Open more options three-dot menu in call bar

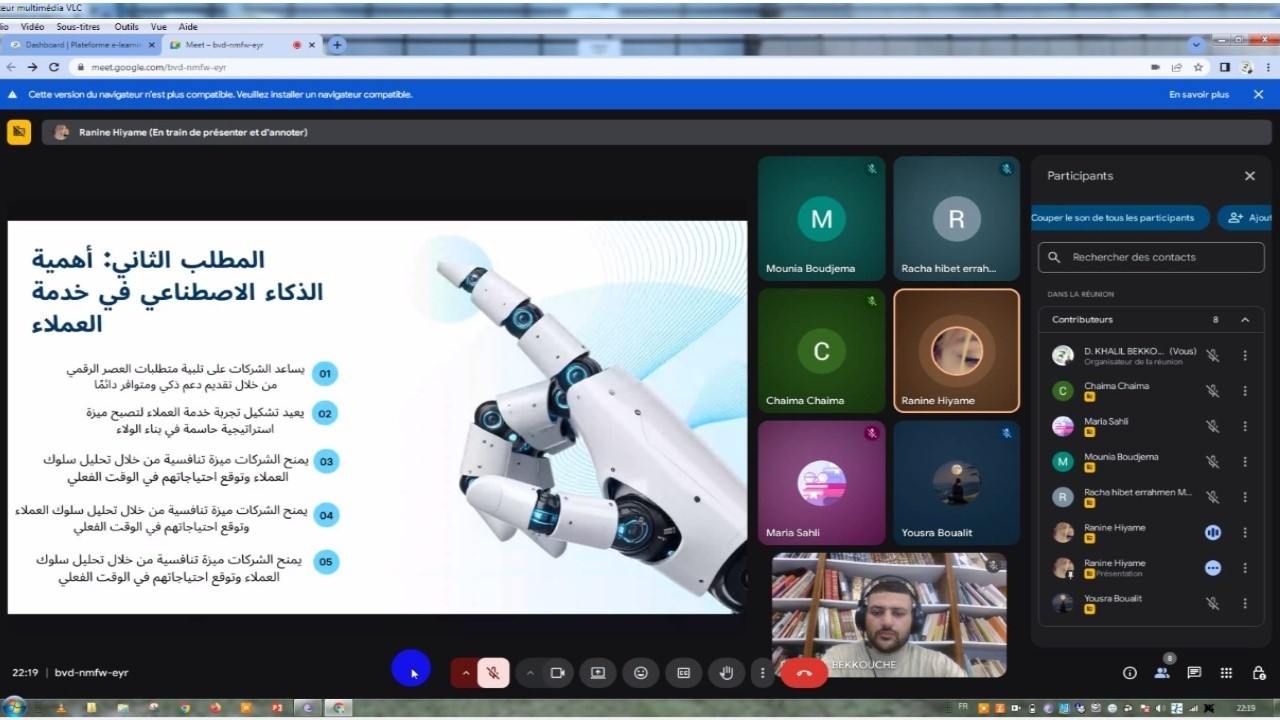[762, 673]
